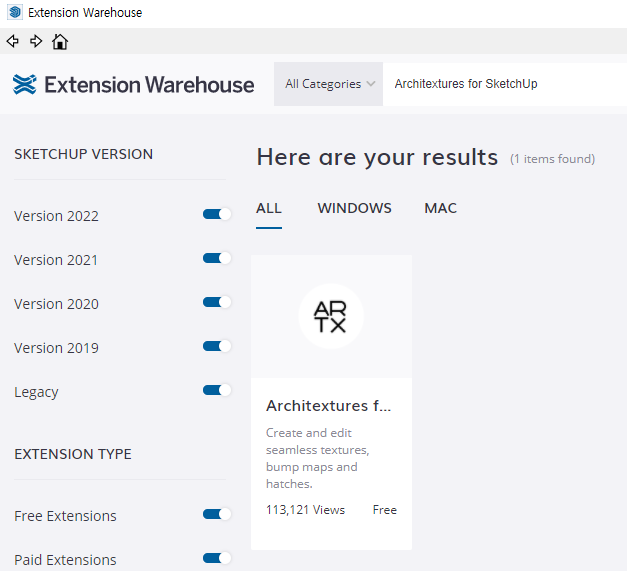Click the 113,121 Views count
Image resolution: width=627 pixels, height=571 pixels.
[305, 510]
